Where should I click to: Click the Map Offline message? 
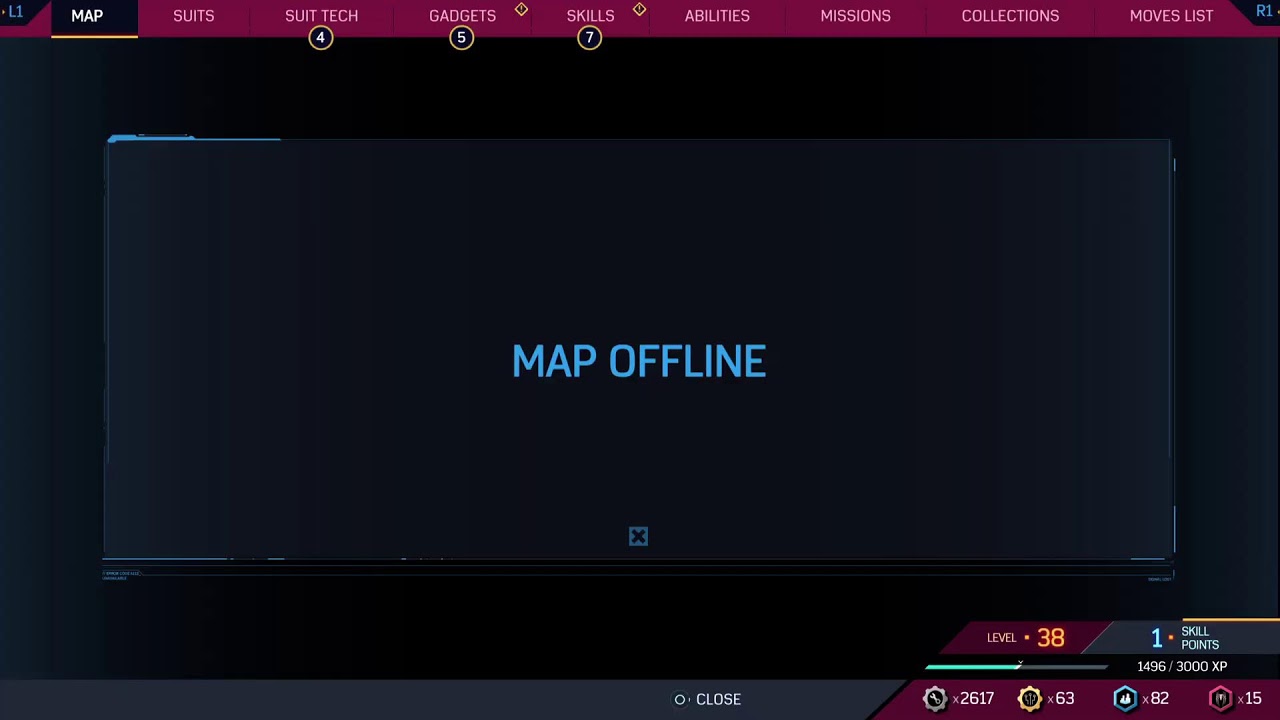639,361
